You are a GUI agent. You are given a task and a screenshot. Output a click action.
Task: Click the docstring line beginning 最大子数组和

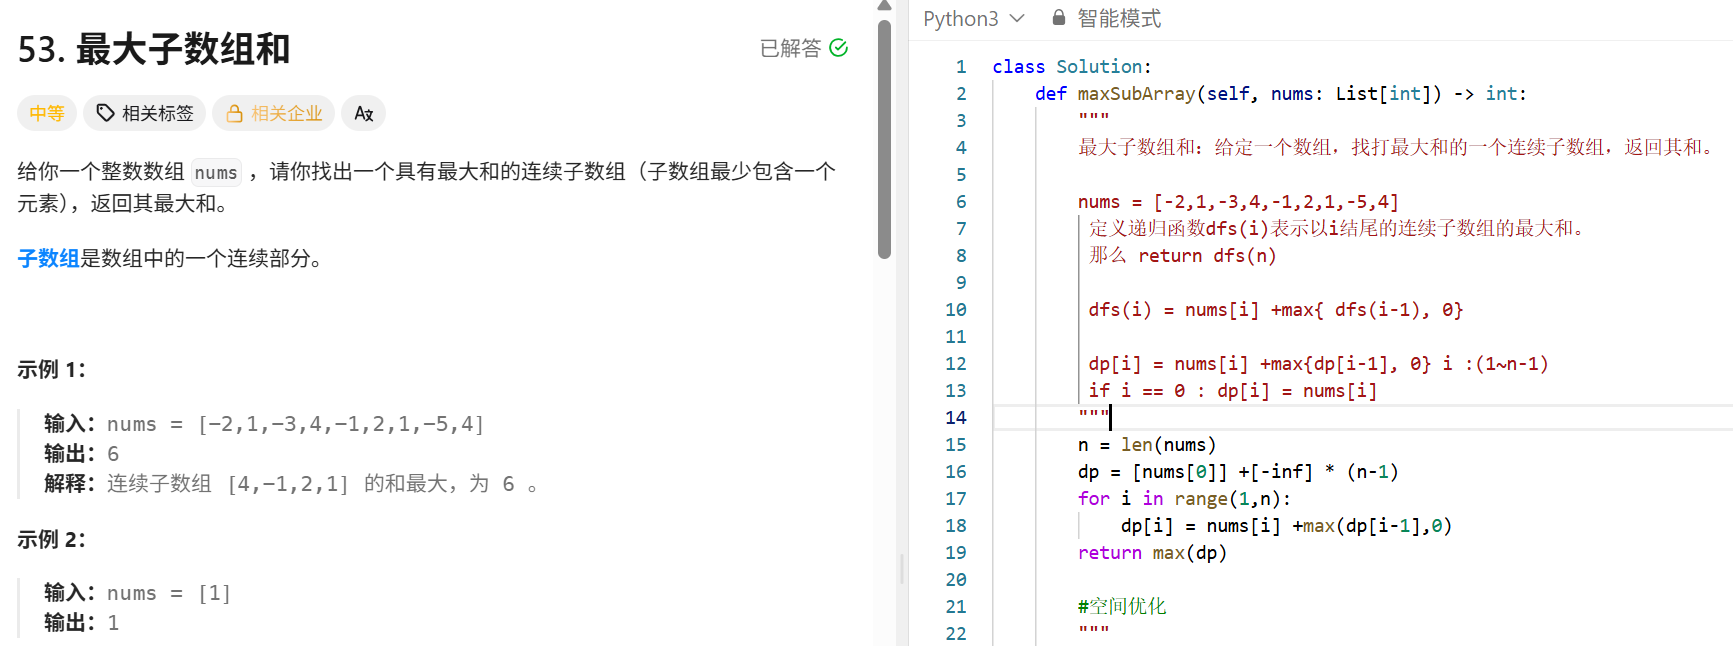(1398, 148)
